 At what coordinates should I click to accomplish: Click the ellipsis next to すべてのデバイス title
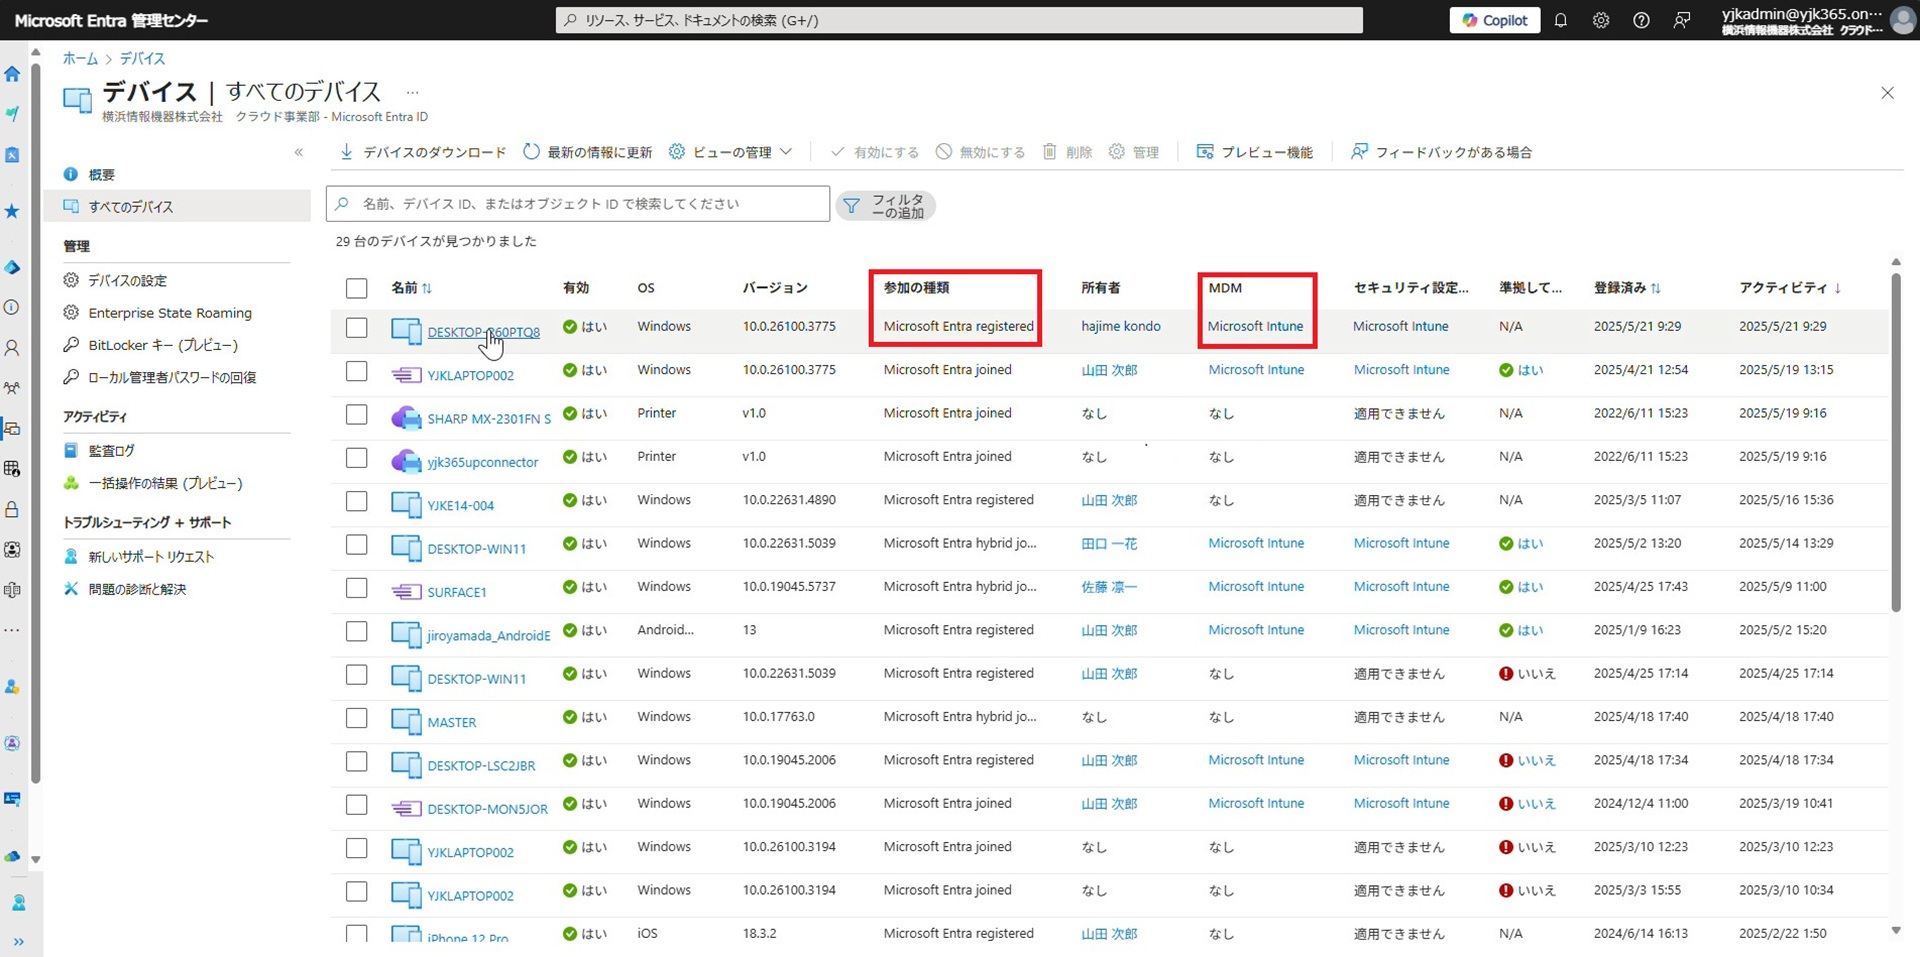pos(412,92)
